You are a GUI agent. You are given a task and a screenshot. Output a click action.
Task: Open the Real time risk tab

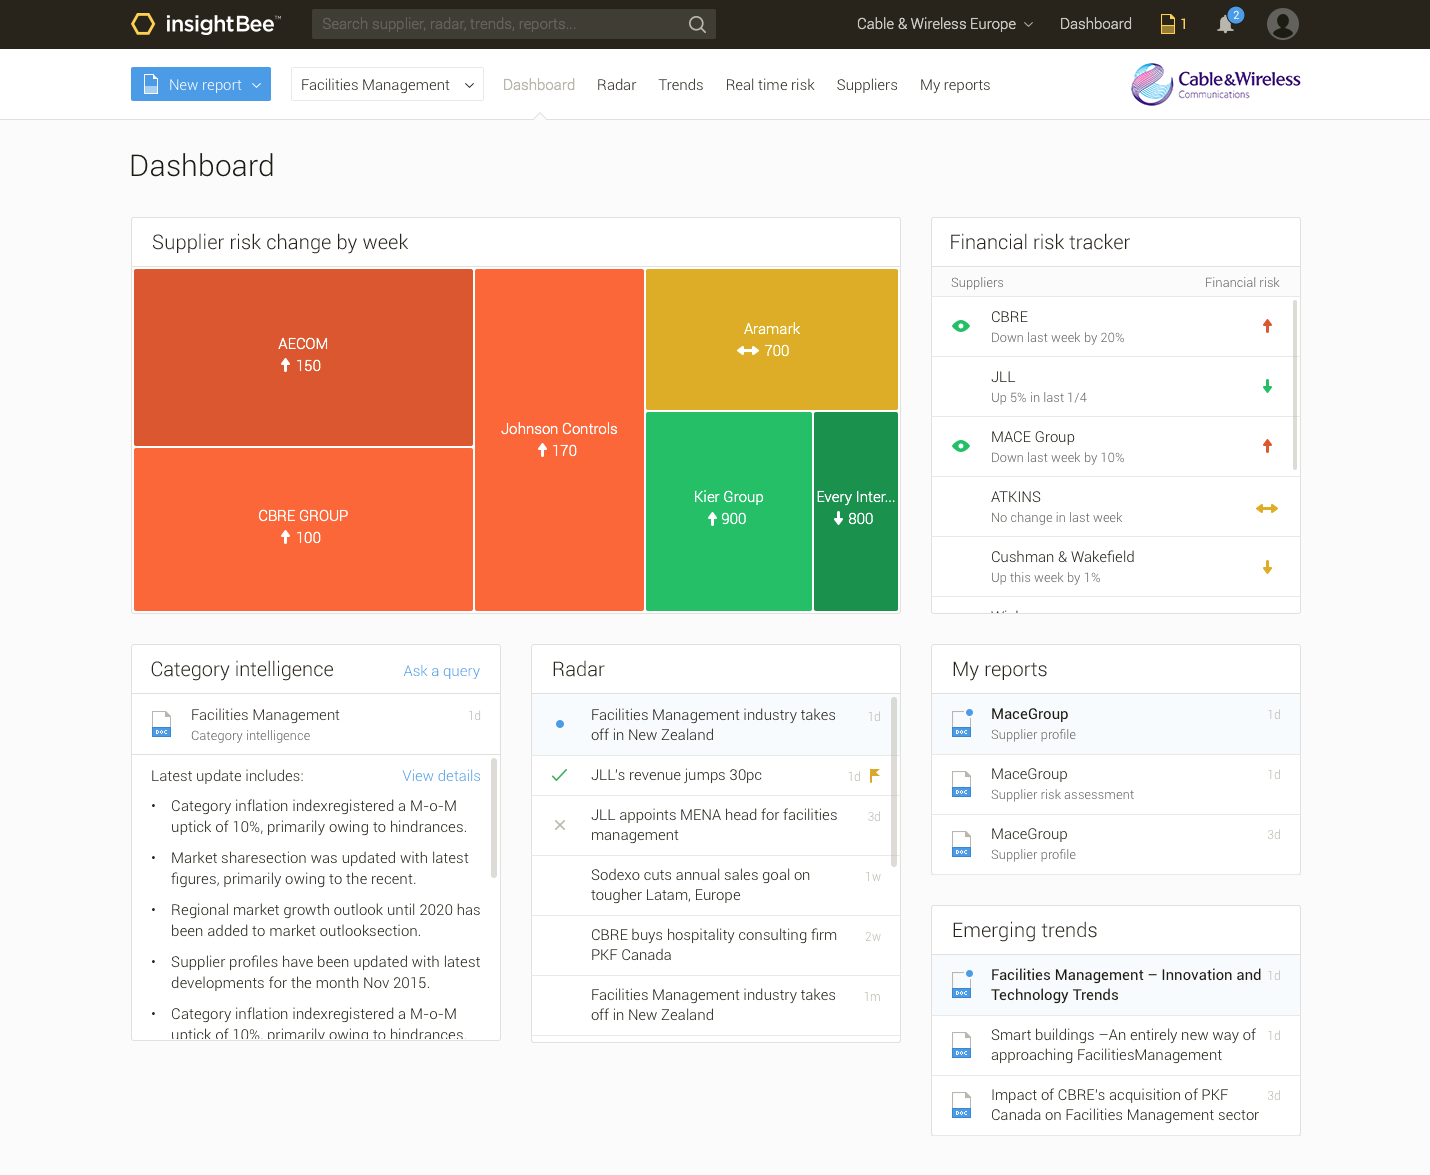point(770,85)
